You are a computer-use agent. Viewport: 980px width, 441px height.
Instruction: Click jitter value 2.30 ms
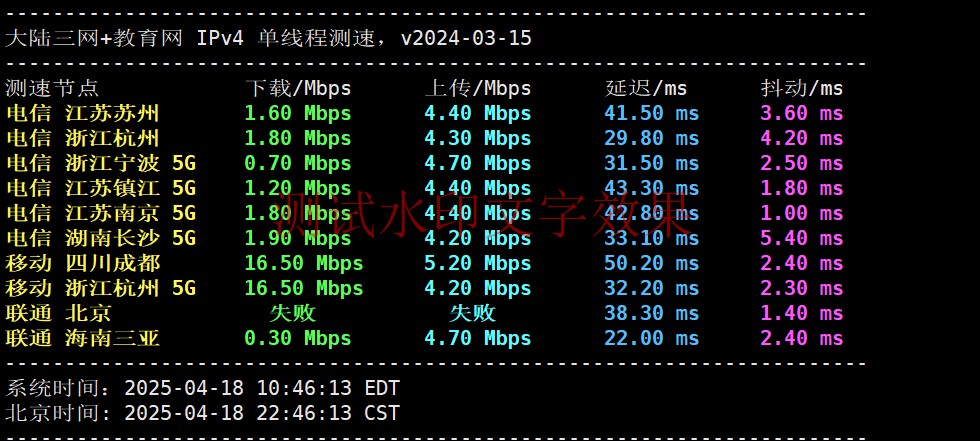[x=802, y=288]
